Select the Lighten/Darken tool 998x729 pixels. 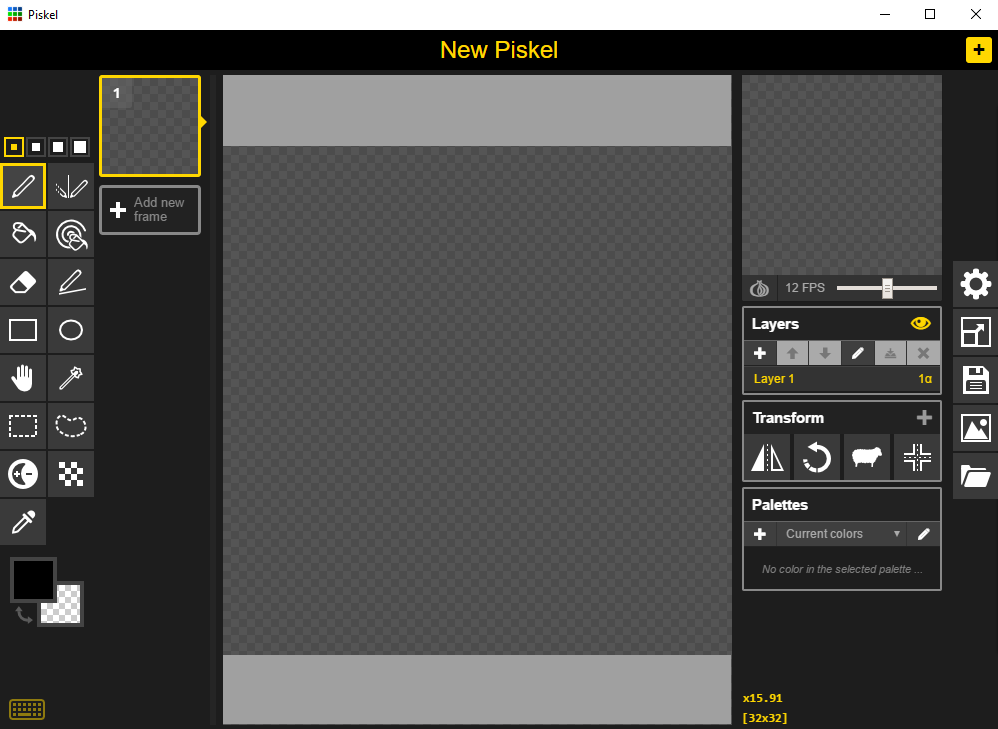pos(23,474)
